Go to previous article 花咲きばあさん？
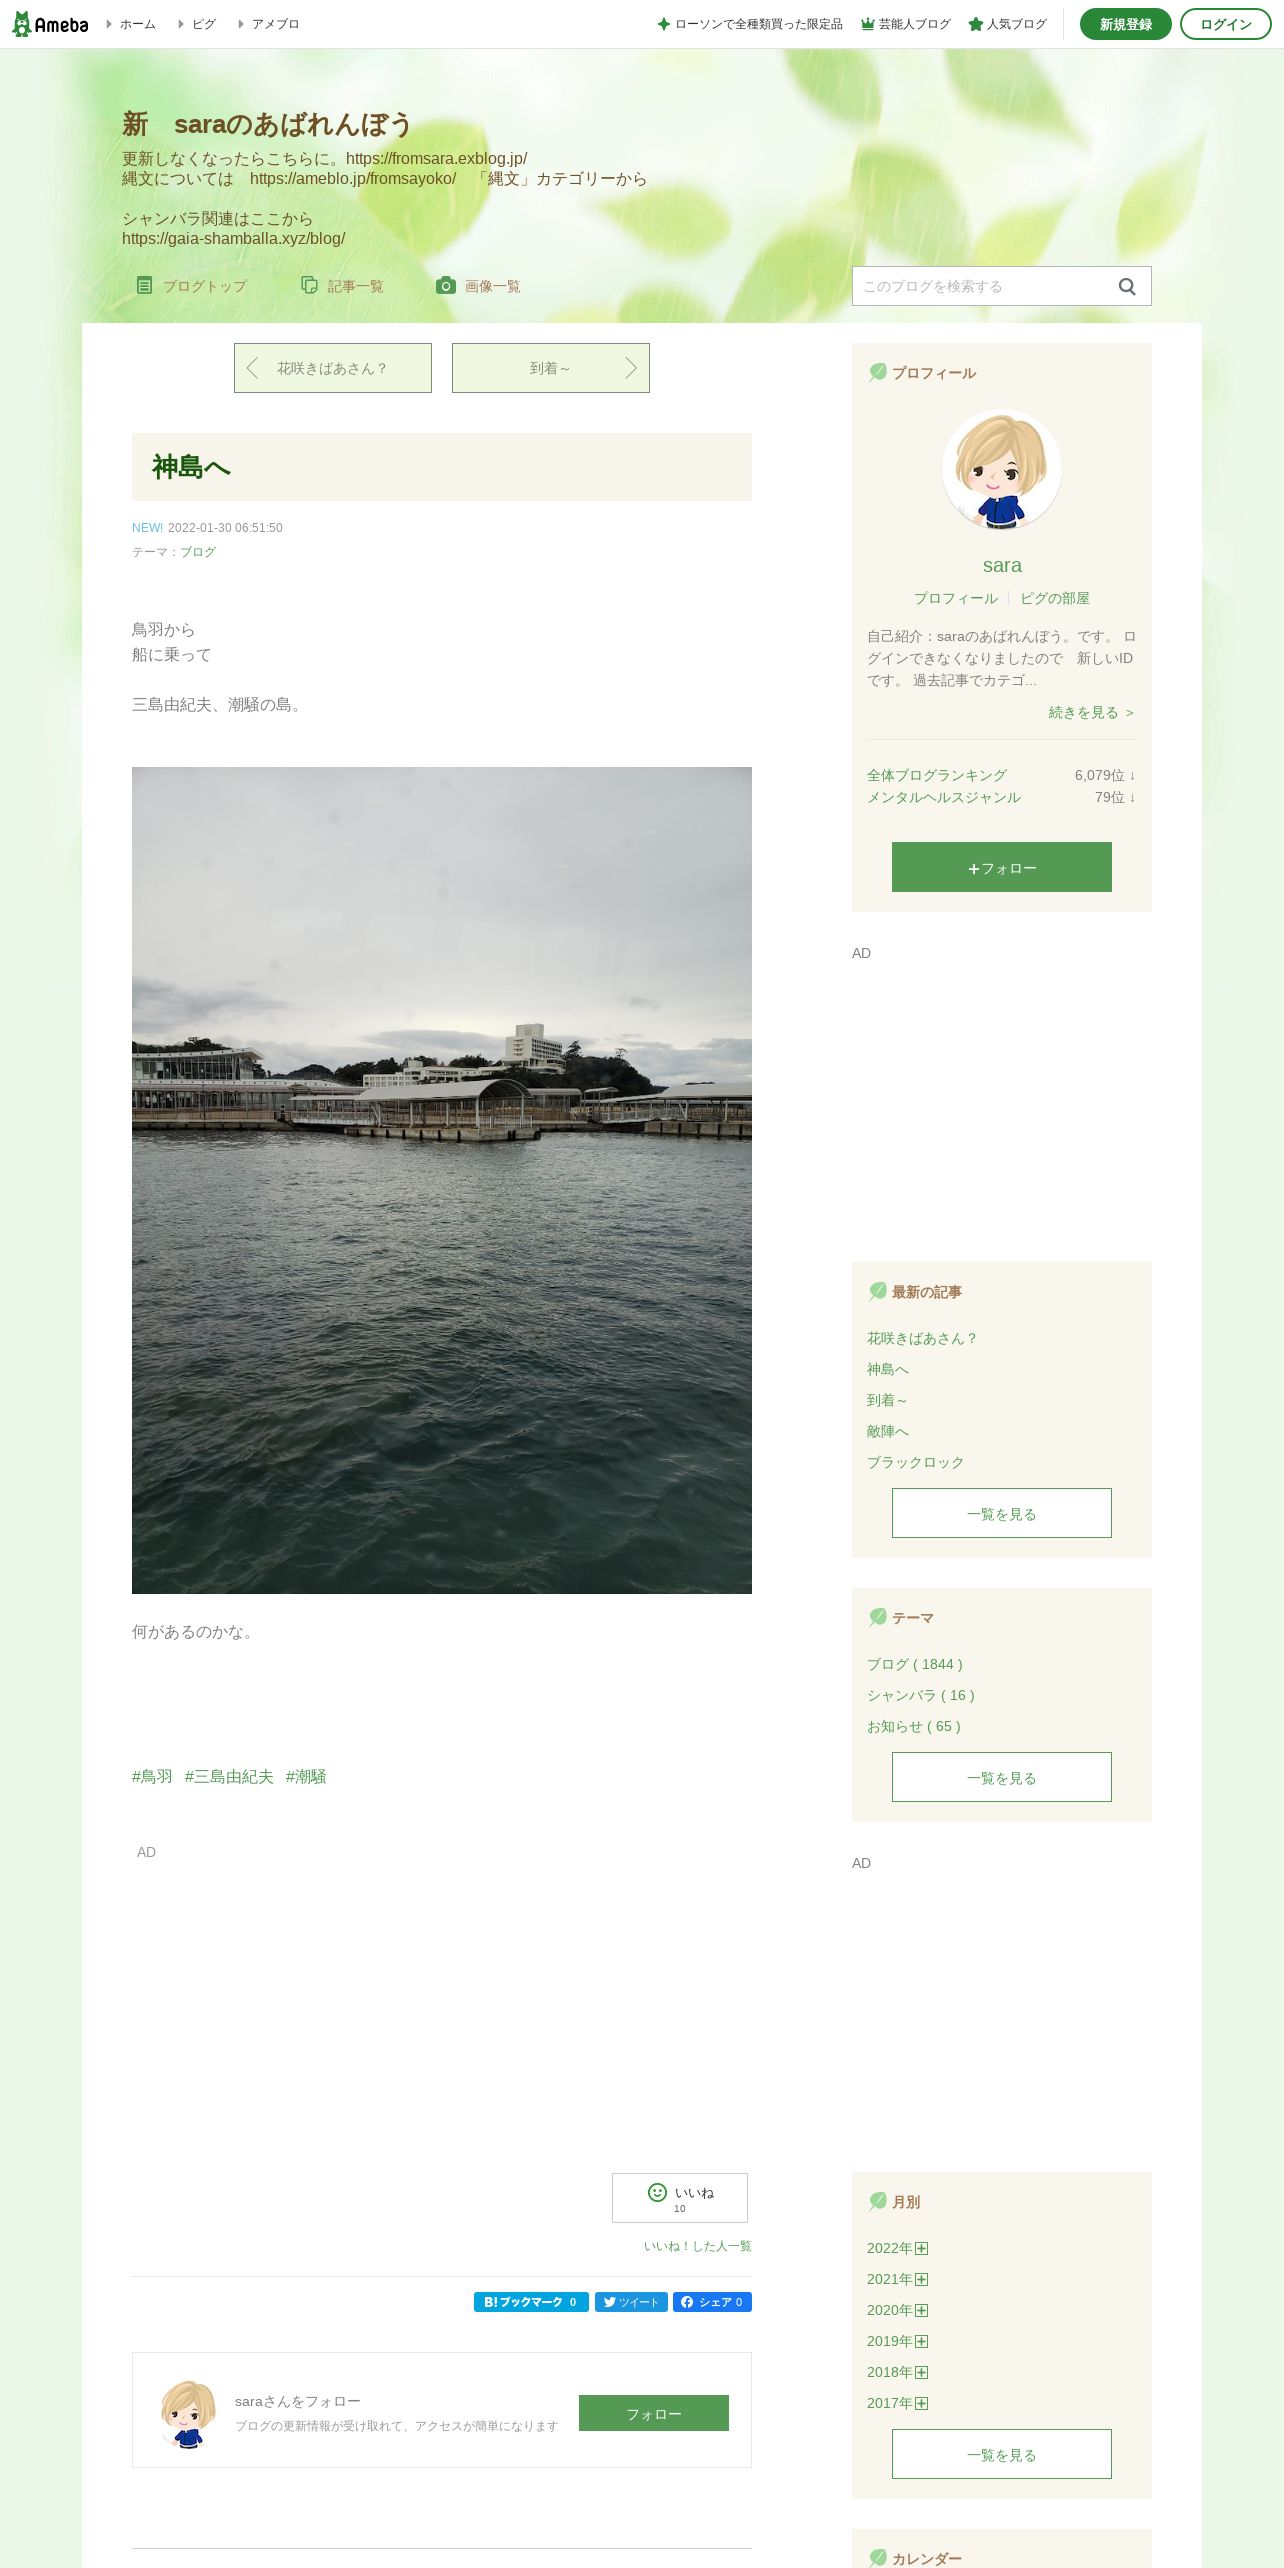 click(x=333, y=368)
